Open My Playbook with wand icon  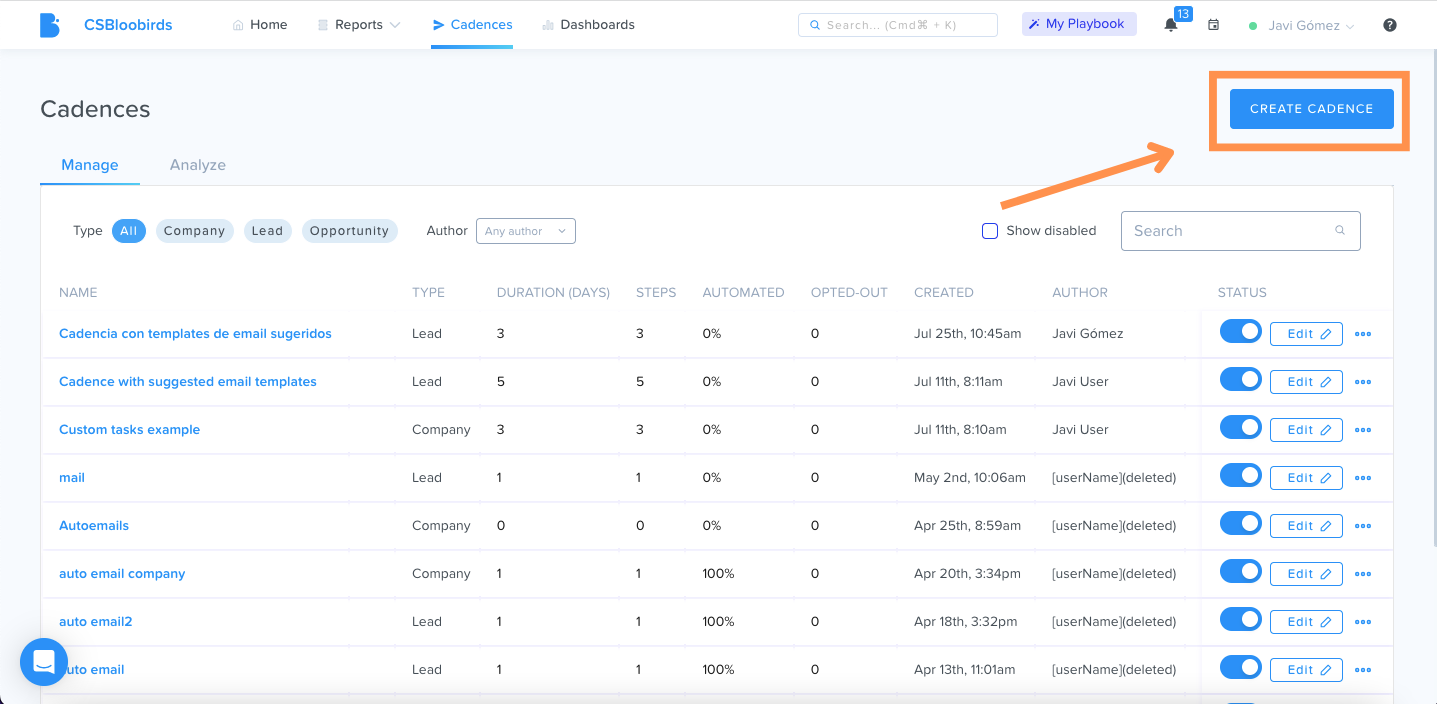[x=1079, y=24]
